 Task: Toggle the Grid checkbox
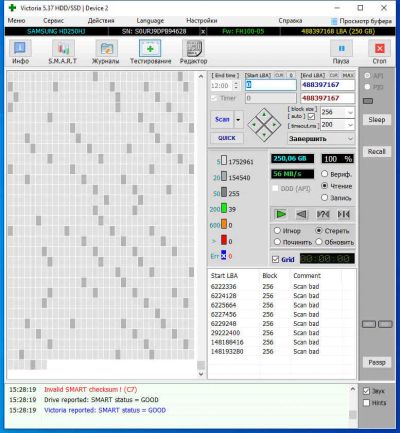coord(275,259)
